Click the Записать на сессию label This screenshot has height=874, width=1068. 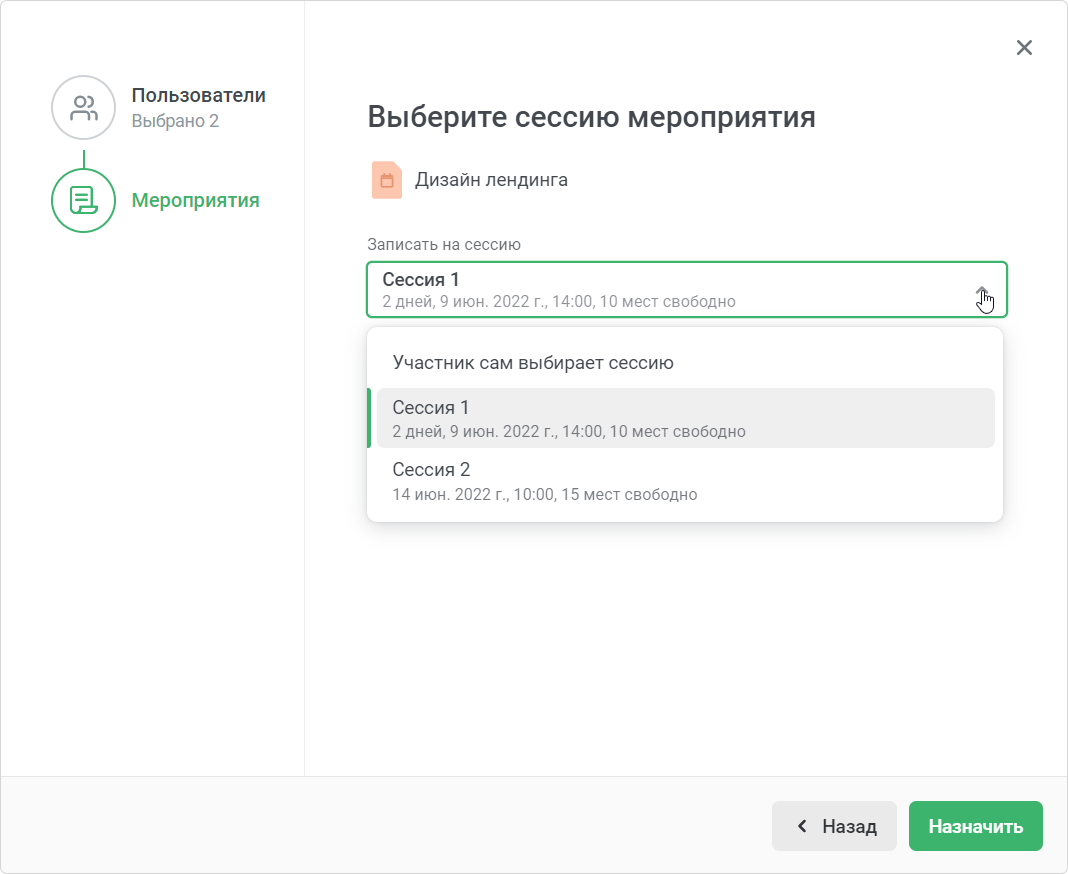point(443,245)
